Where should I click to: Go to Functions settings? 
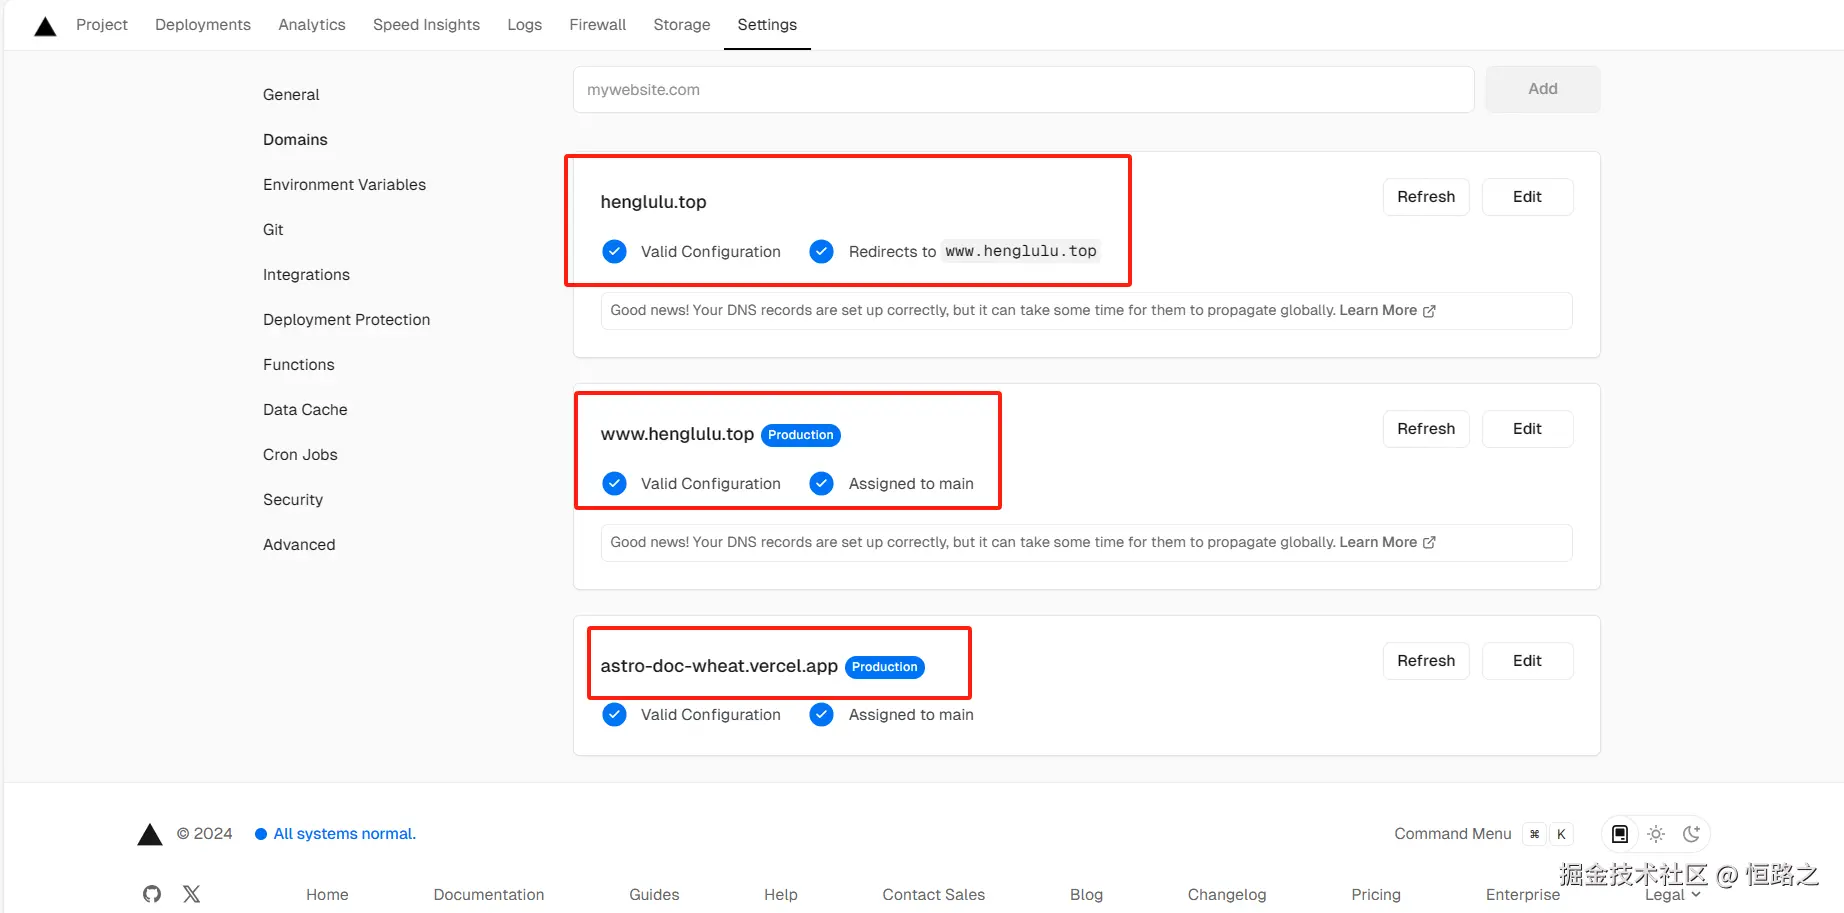click(299, 365)
